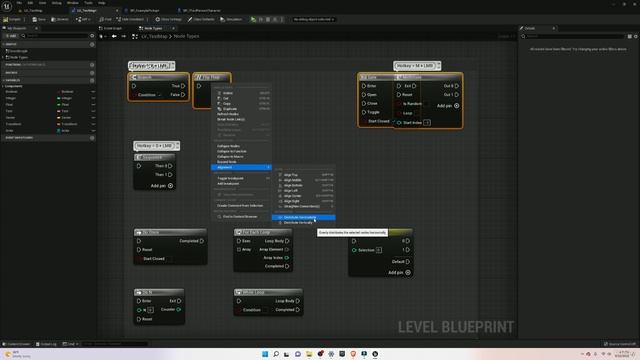Click the add Variables plus button
Viewport: 640px width, 360px height.
92,80
